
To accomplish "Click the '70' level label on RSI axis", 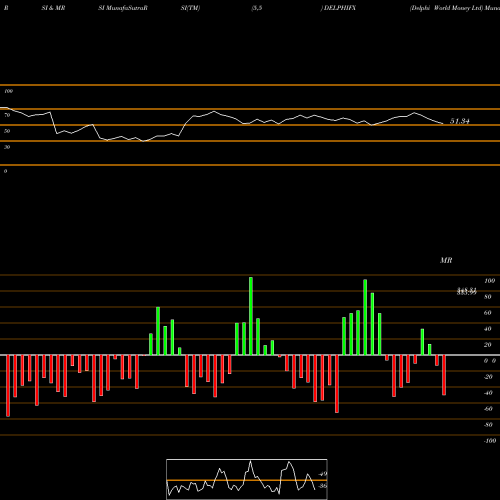I will 7,115.
